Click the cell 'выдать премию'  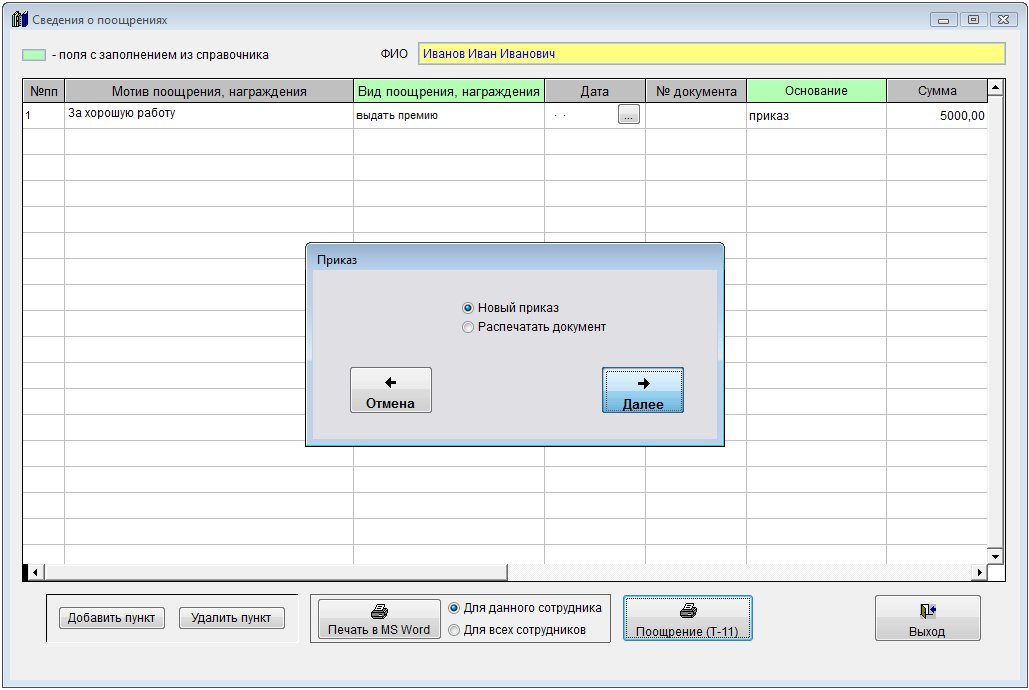point(449,116)
